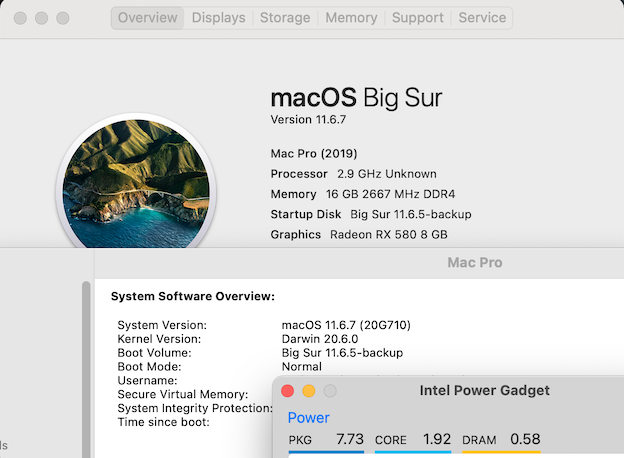This screenshot has width=624, height=458.
Task: Minimize the Intel Power Gadget window
Action: point(309,391)
